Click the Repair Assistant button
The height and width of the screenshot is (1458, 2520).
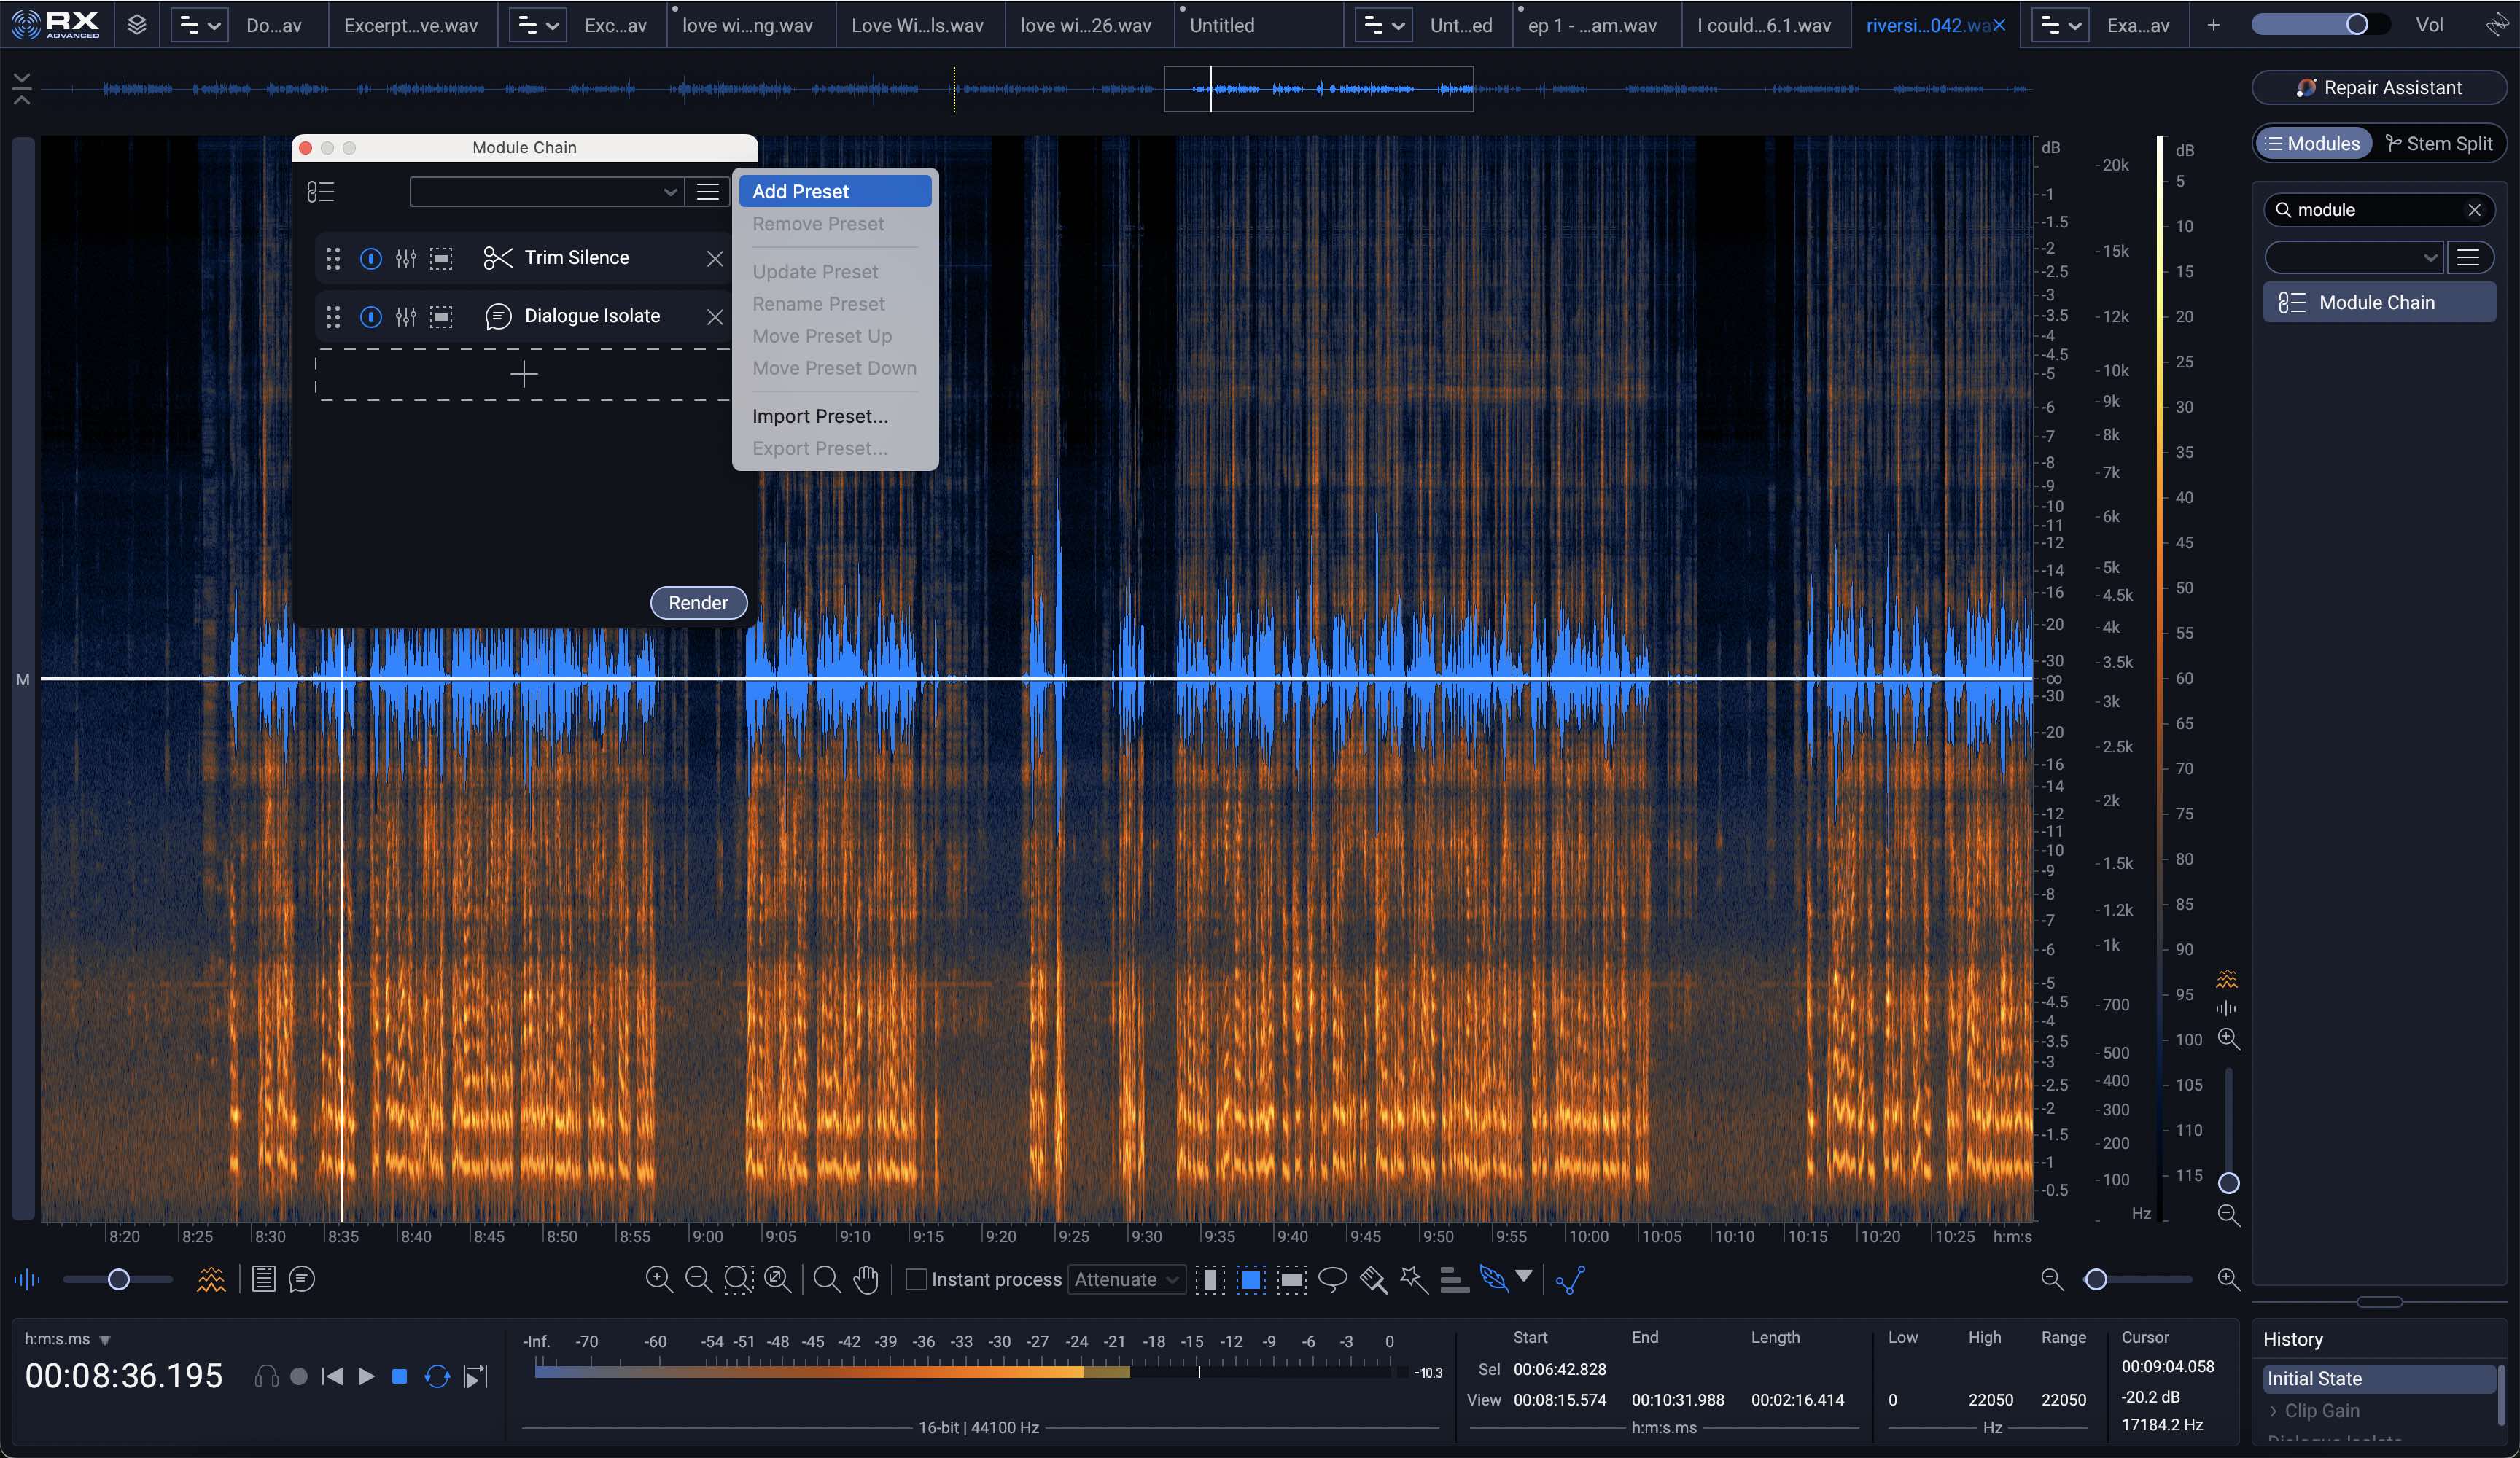pyautogui.click(x=2379, y=88)
